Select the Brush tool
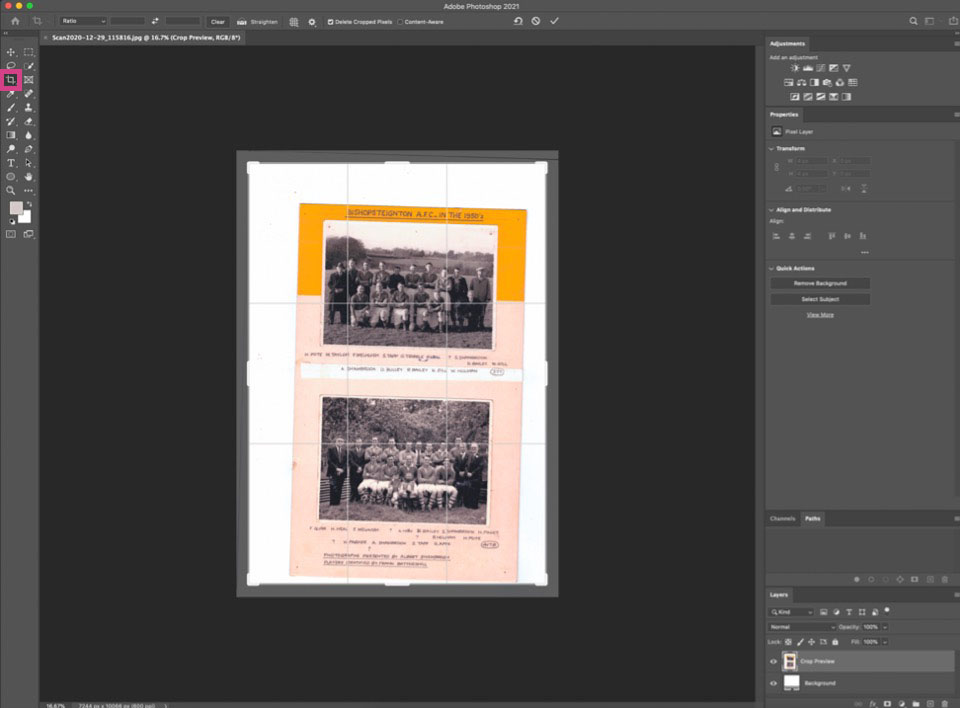The height and width of the screenshot is (708, 960). point(11,108)
